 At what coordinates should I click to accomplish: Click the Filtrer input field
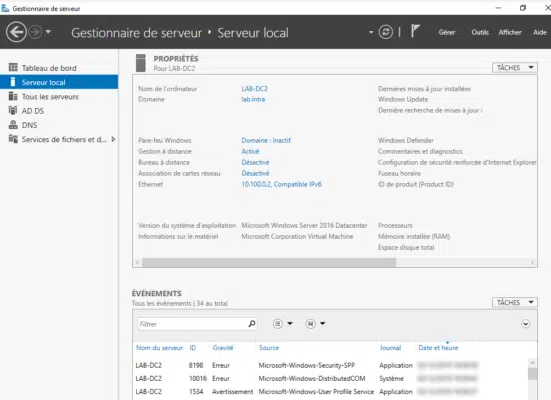(x=193, y=324)
